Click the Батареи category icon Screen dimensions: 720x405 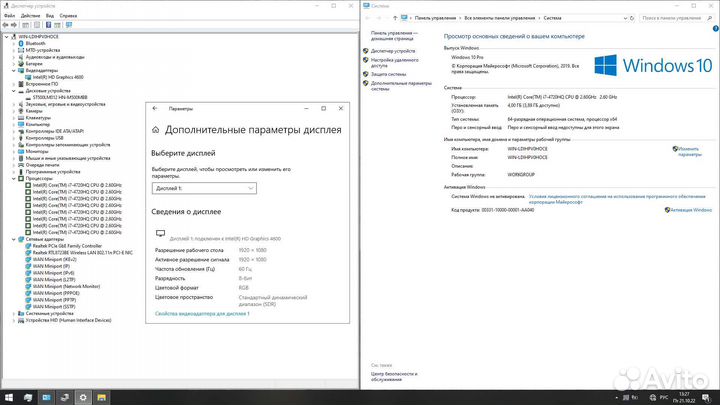pyautogui.click(x=21, y=64)
